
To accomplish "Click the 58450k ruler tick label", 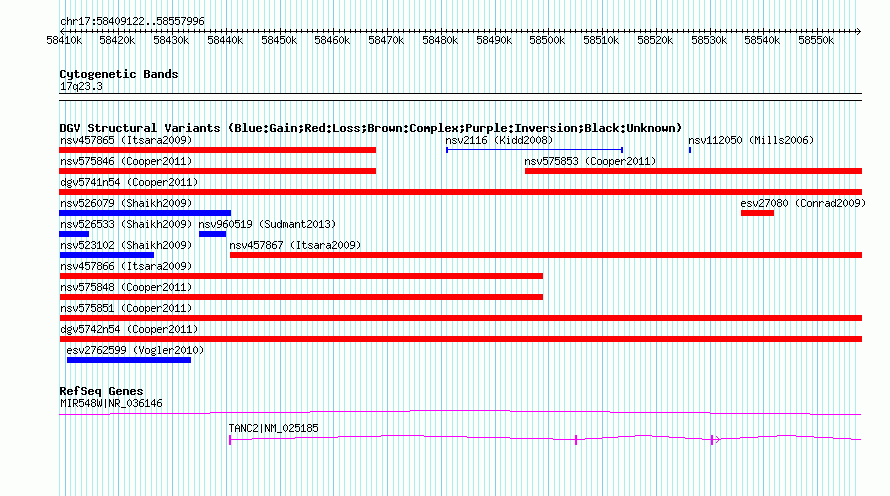I will [279, 40].
